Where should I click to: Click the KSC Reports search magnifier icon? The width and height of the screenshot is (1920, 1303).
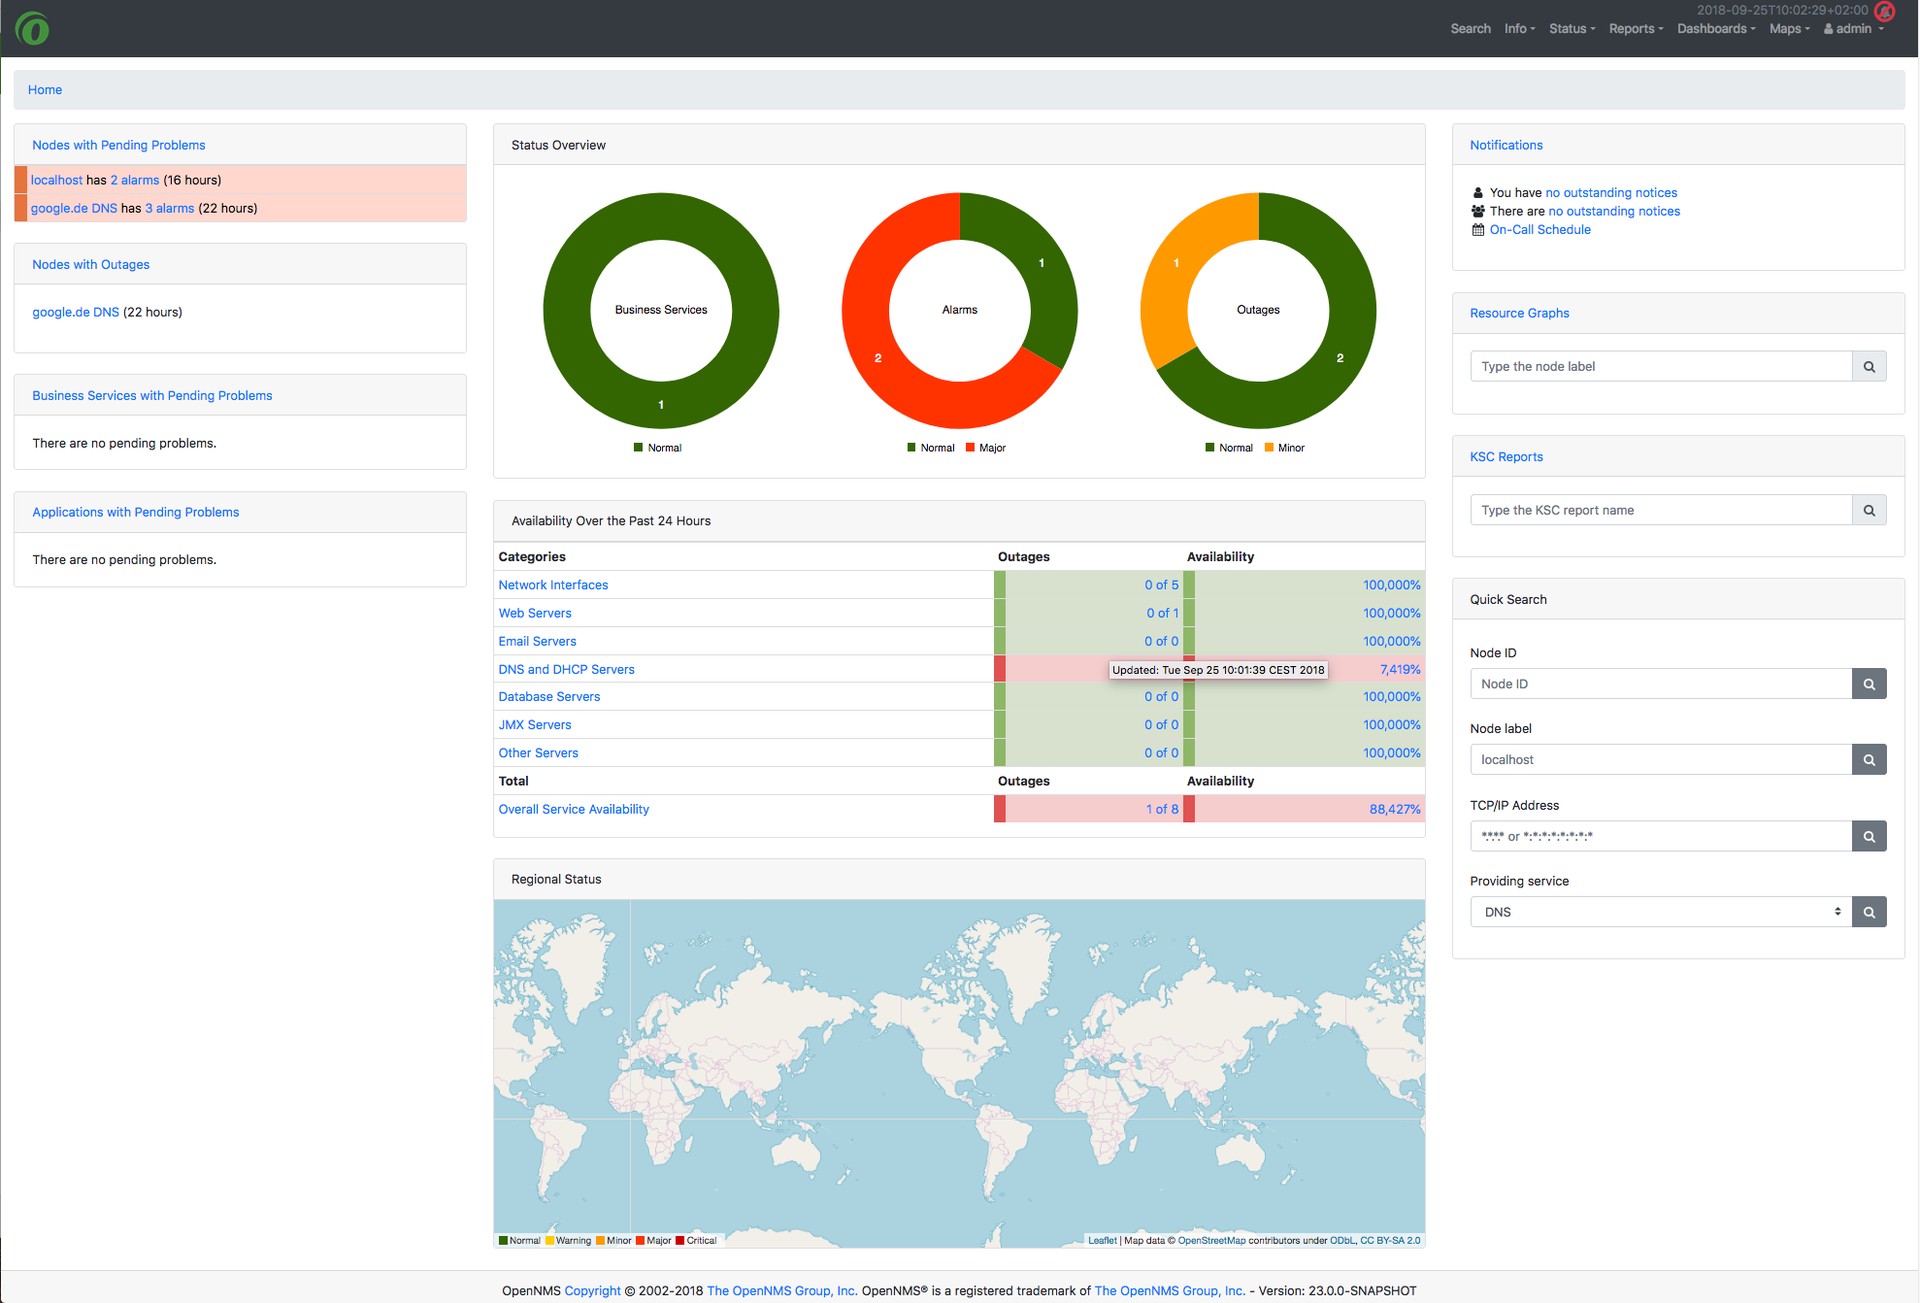[x=1869, y=510]
